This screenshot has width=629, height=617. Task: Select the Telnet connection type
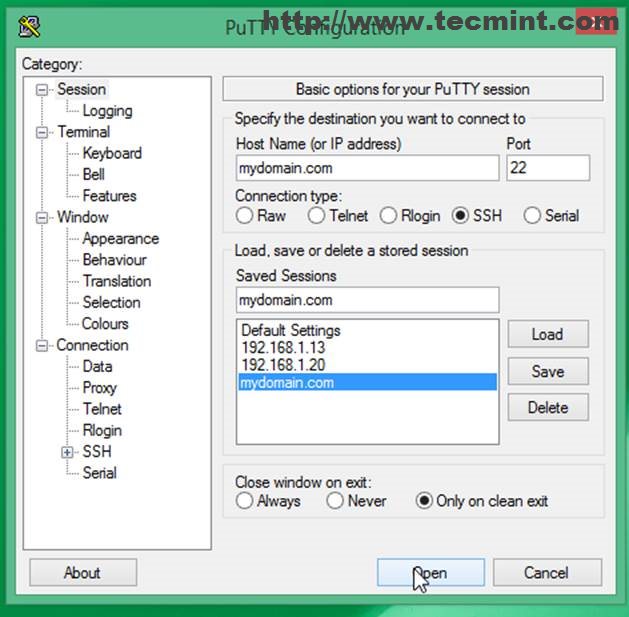(x=316, y=216)
